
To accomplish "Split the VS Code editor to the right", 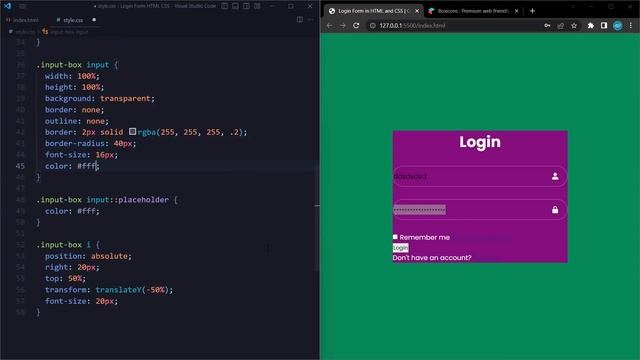I will coord(300,20).
